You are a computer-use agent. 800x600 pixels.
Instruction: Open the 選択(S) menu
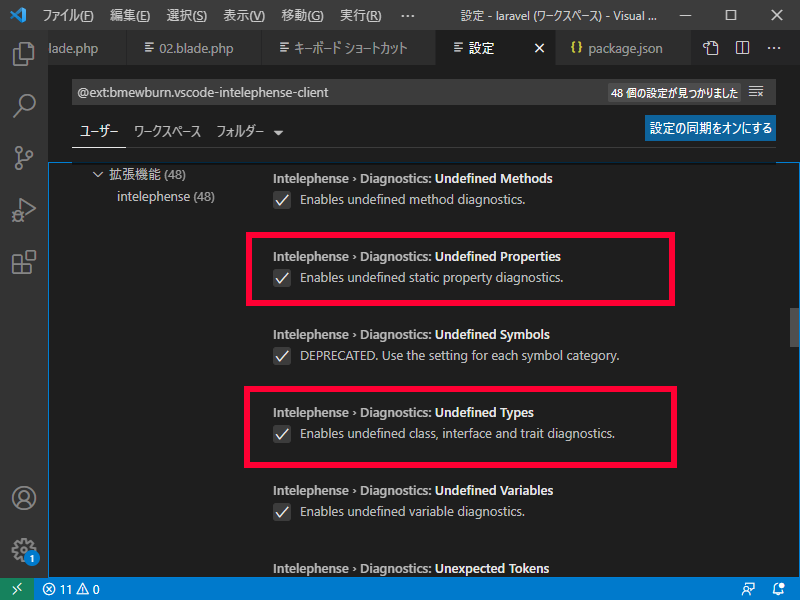tap(186, 16)
